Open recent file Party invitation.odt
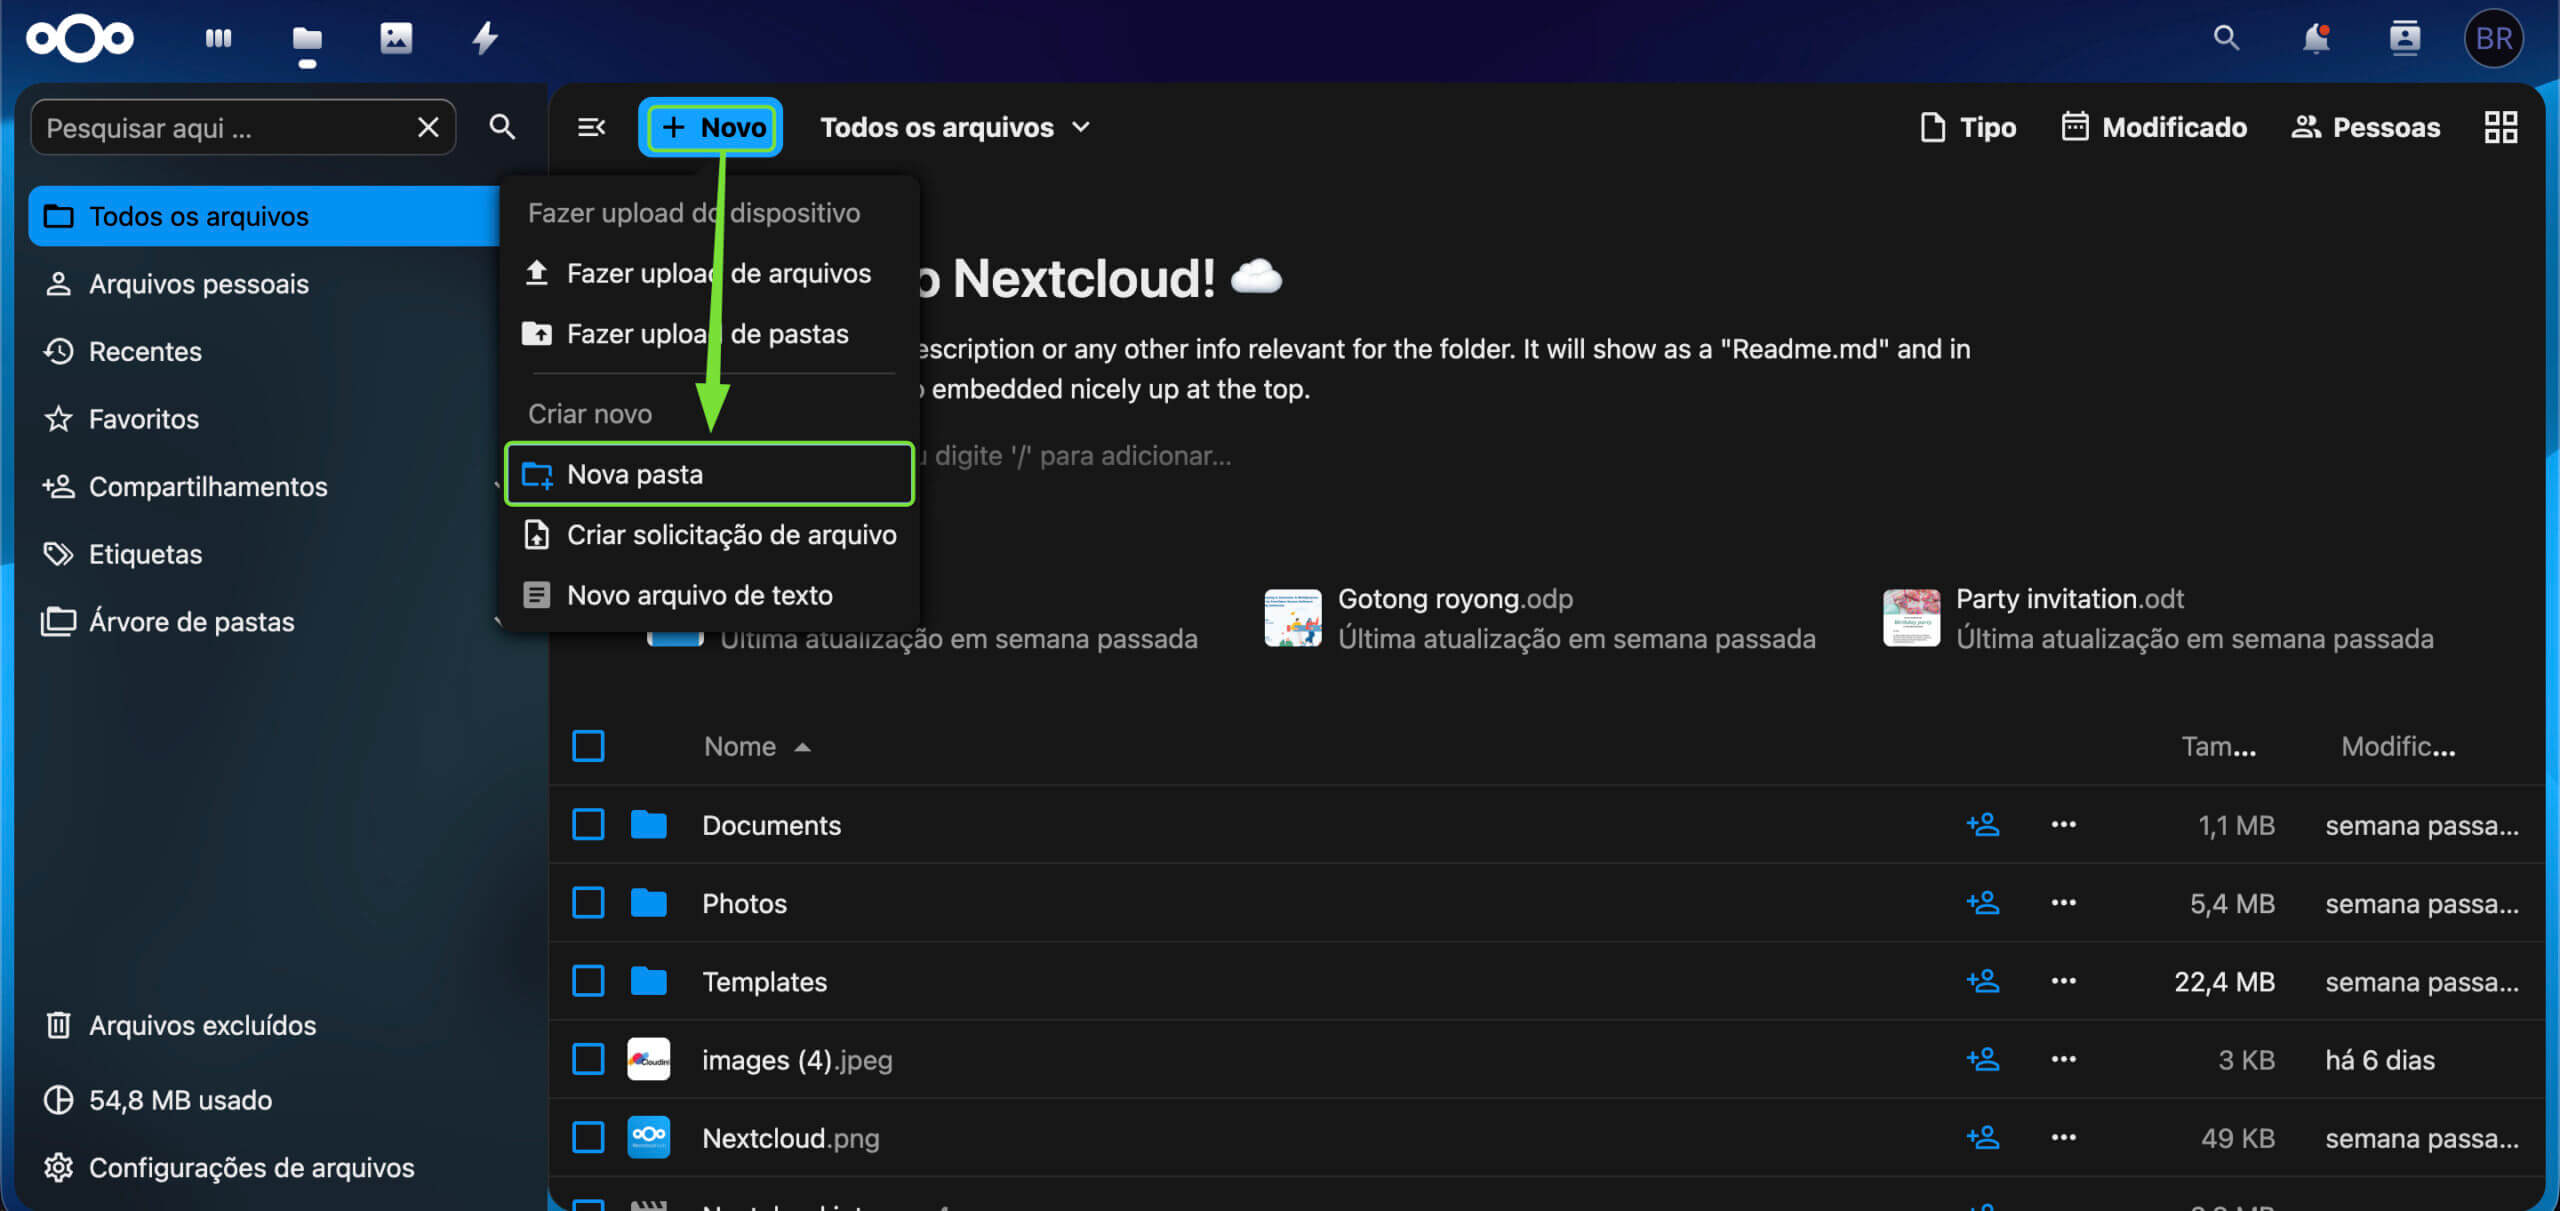This screenshot has height=1211, width=2560. pyautogui.click(x=2159, y=618)
